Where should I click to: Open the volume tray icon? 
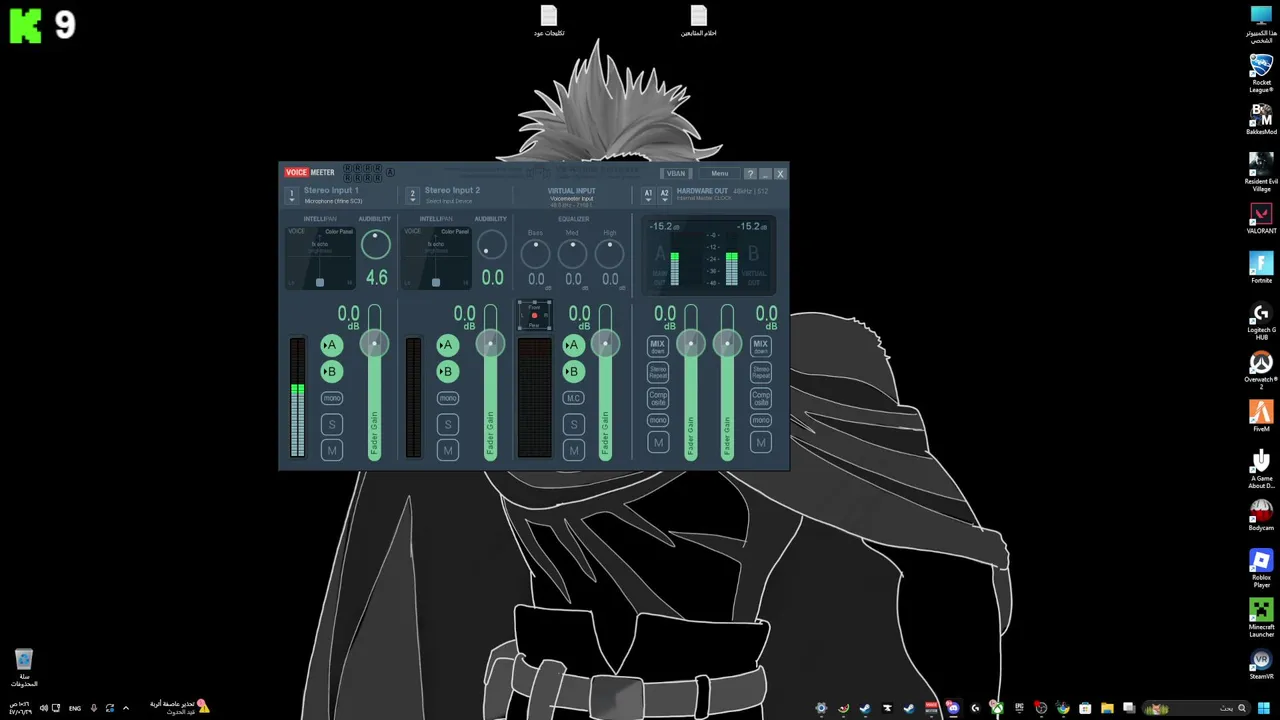point(43,708)
